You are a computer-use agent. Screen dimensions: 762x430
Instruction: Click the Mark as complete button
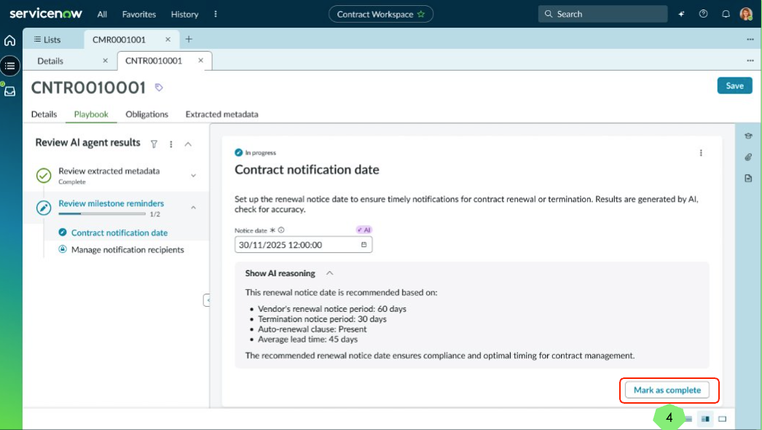pyautogui.click(x=667, y=390)
